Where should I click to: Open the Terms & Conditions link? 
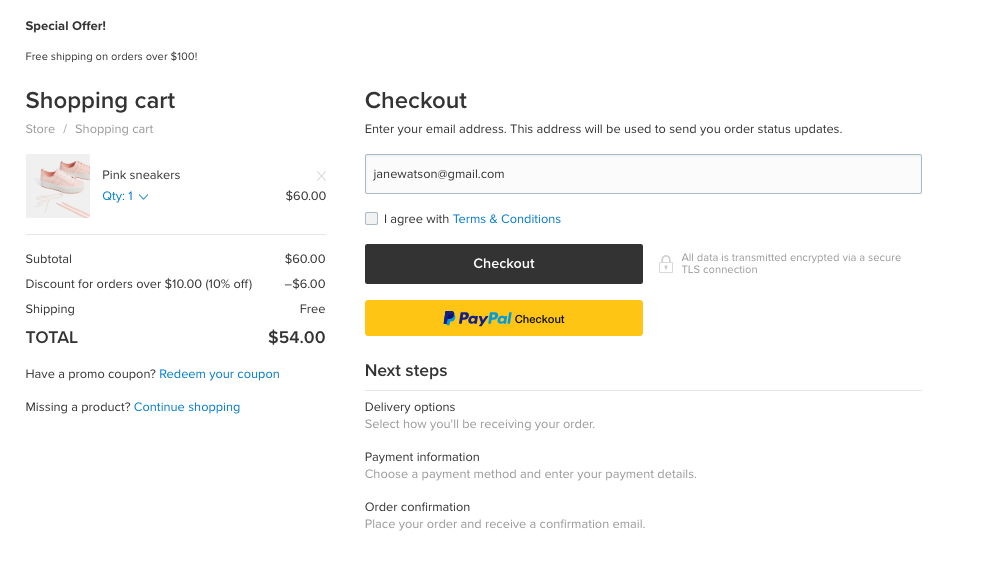tap(506, 219)
